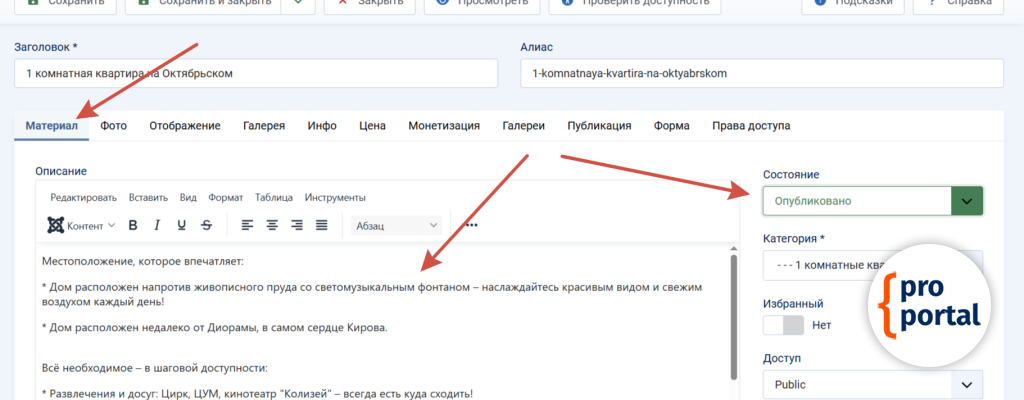The width and height of the screenshot is (1024, 400).
Task: Click the underline formatting icon
Action: (x=182, y=225)
